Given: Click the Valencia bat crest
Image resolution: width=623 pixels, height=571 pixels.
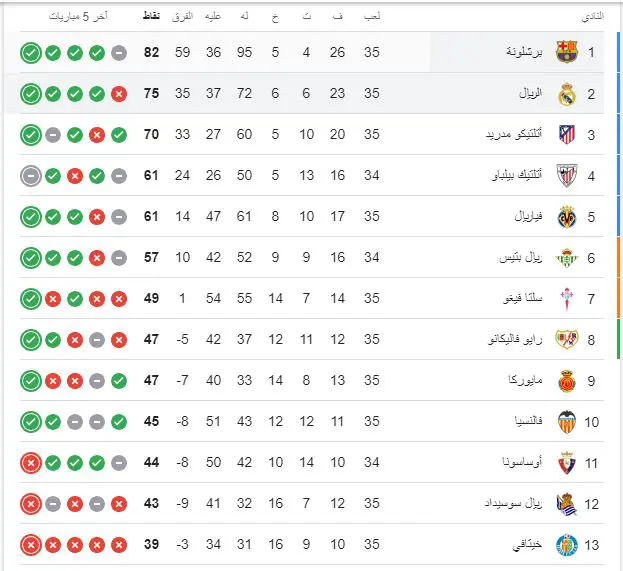Looking at the screenshot, I should click(x=567, y=422).
